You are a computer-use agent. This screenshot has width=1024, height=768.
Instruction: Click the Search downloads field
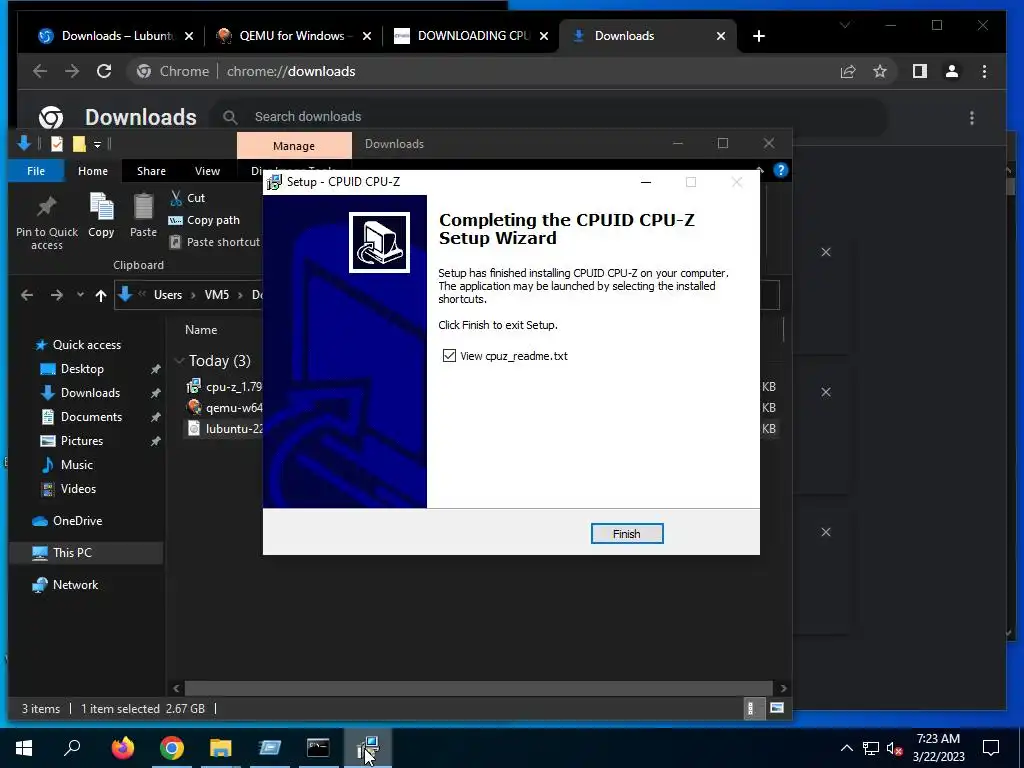tap(549, 117)
